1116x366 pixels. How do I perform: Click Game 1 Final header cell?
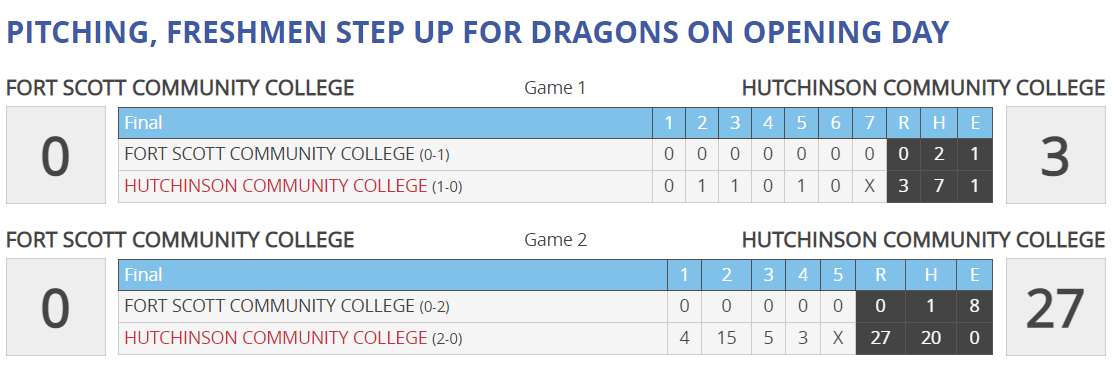pos(386,123)
